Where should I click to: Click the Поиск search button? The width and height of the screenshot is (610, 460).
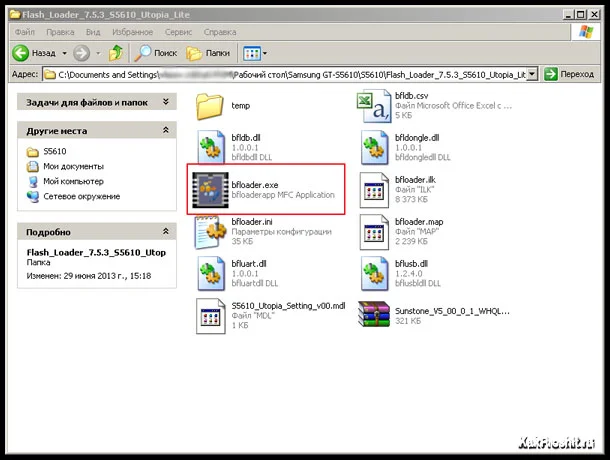156,52
